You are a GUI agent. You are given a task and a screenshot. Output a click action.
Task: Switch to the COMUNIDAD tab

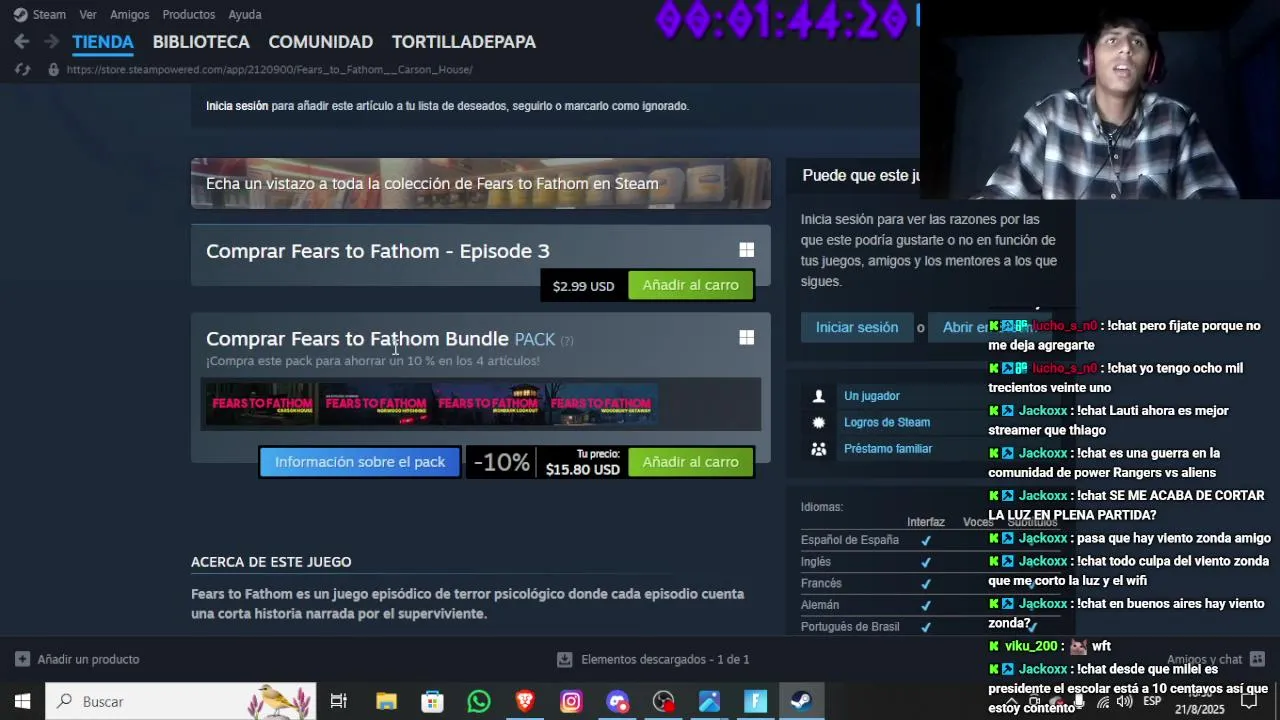pos(320,42)
